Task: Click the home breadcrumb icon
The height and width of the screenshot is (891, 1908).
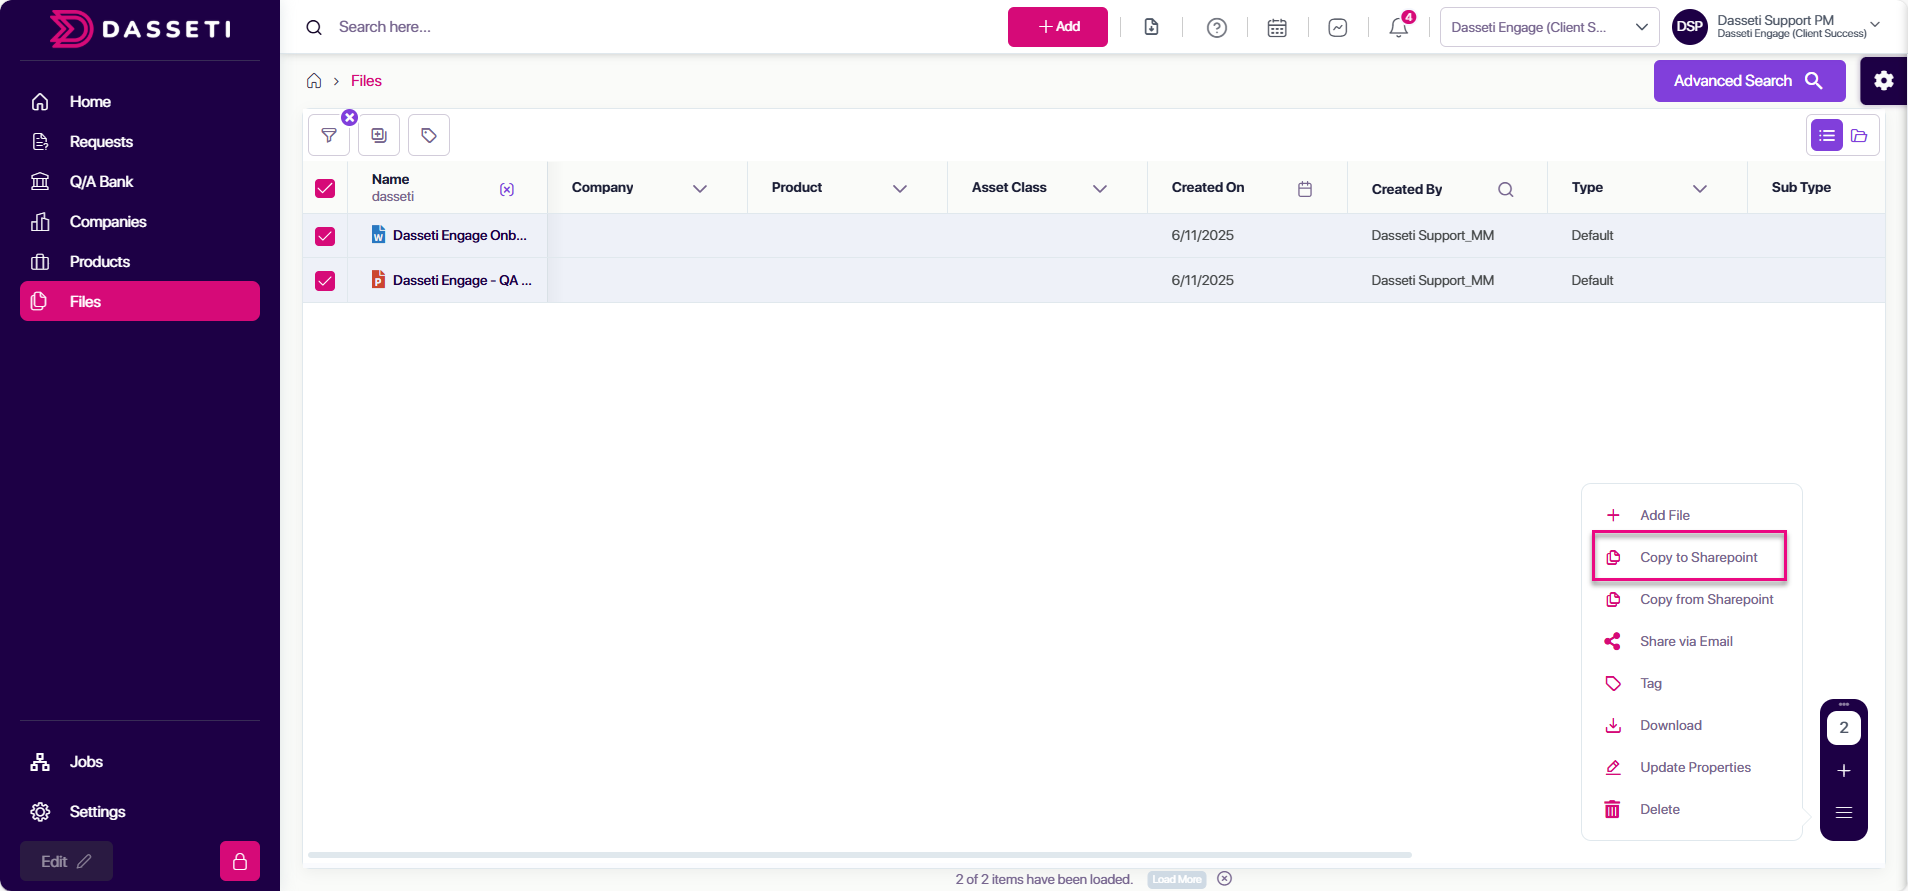Action: pyautogui.click(x=314, y=81)
